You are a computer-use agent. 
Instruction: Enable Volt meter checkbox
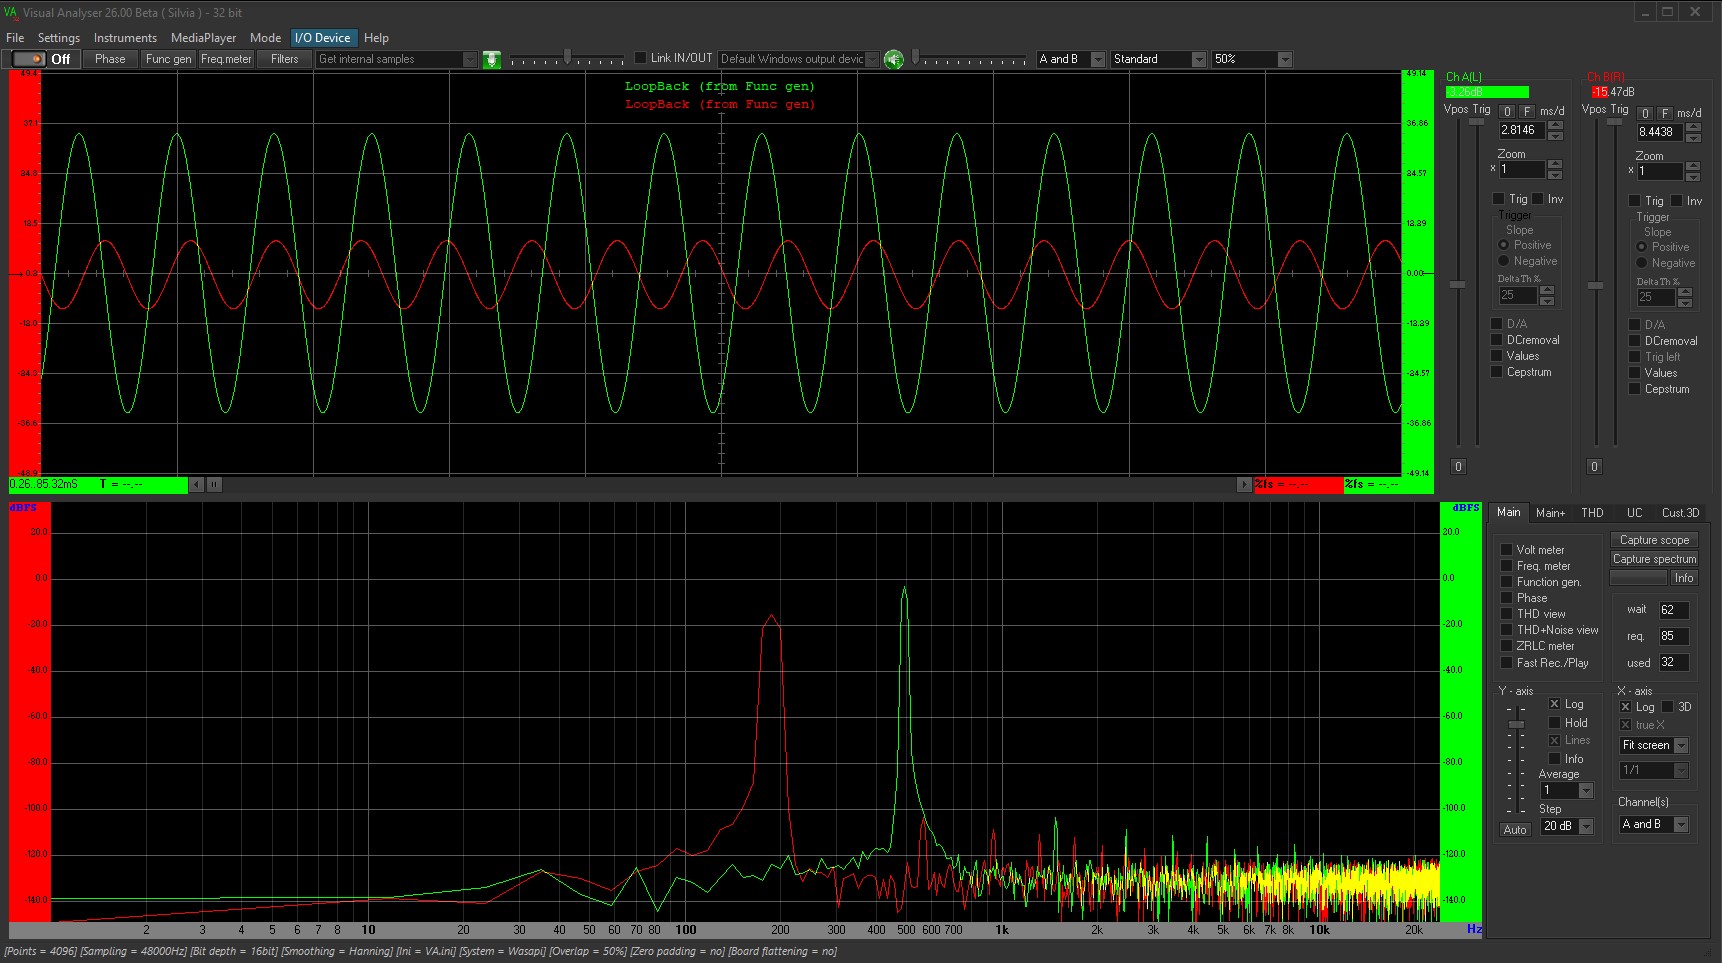pyautogui.click(x=1507, y=550)
